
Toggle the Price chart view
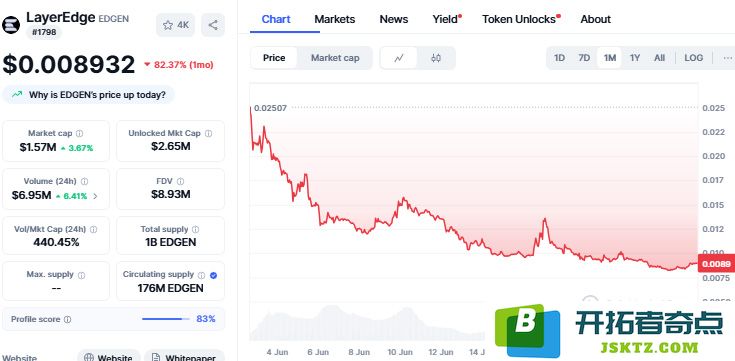click(274, 58)
